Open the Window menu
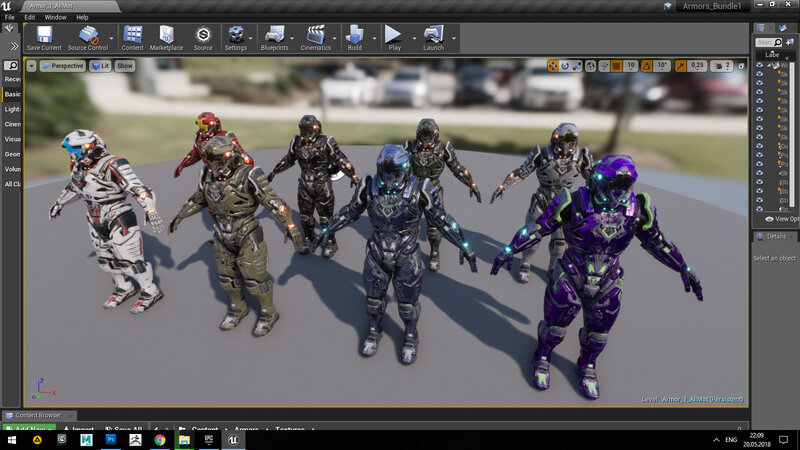 [x=56, y=17]
